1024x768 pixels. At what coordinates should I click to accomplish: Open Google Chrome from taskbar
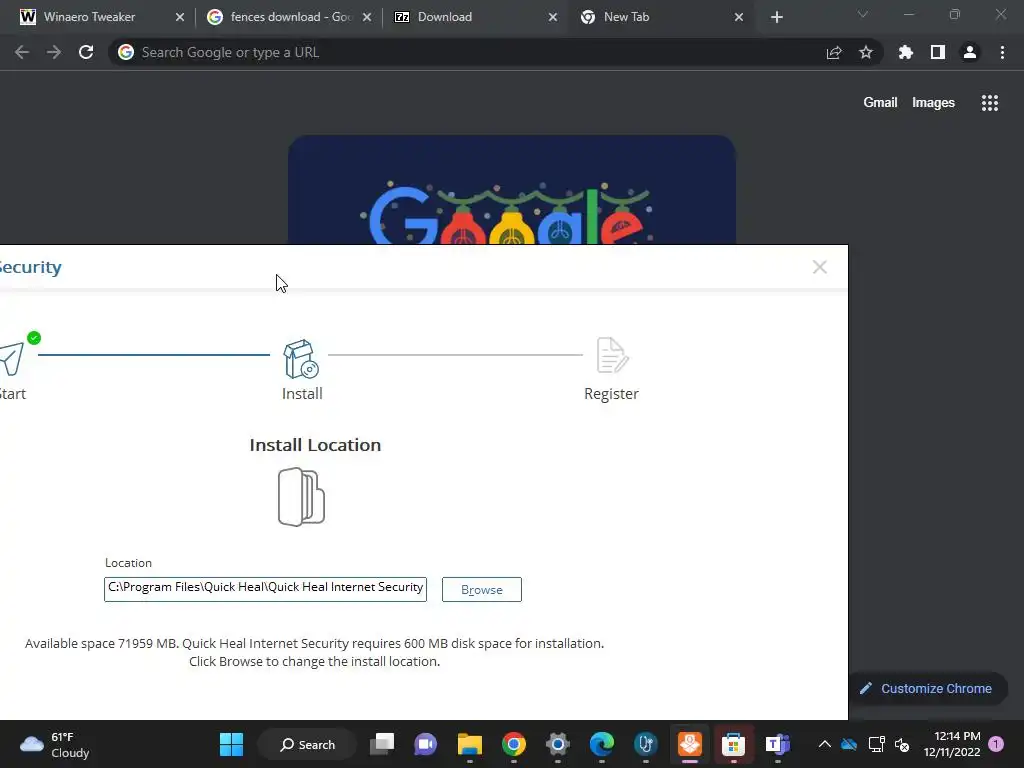[x=514, y=744]
